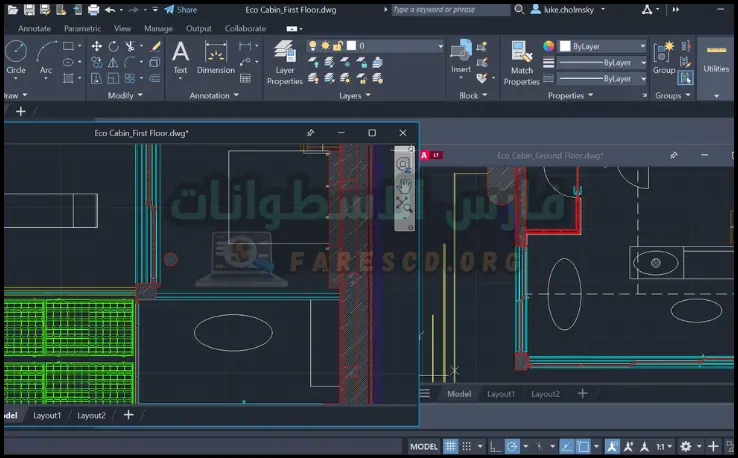Choose the Dimension tool
The height and width of the screenshot is (458, 738).
[x=216, y=57]
